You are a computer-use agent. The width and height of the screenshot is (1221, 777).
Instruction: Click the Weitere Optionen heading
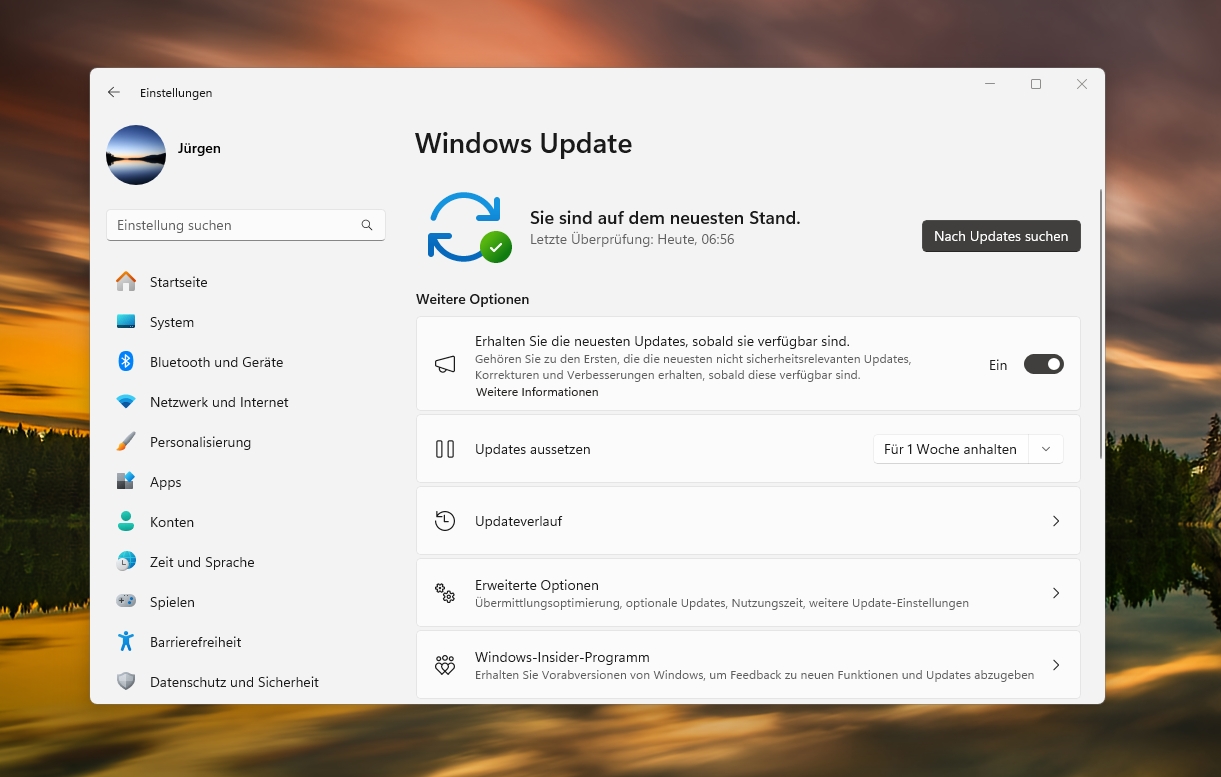[x=472, y=299]
